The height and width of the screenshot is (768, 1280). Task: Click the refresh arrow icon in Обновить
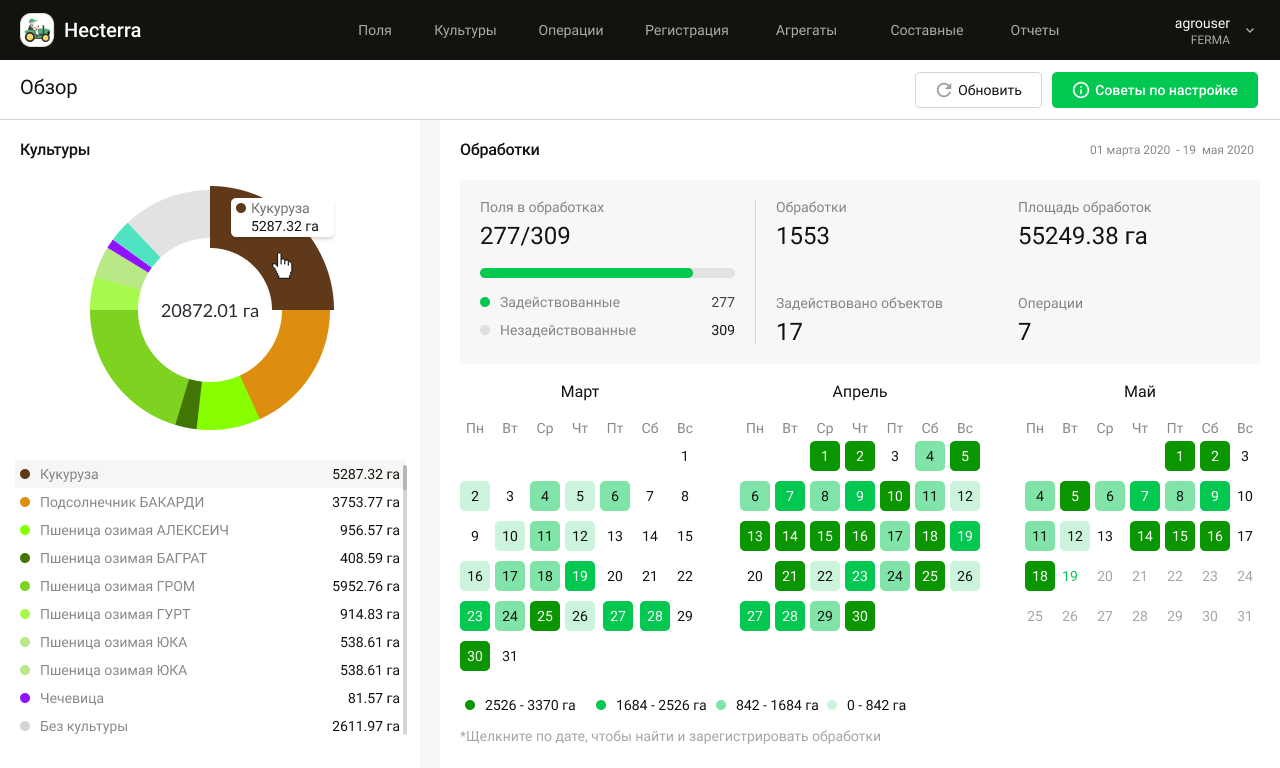943,90
